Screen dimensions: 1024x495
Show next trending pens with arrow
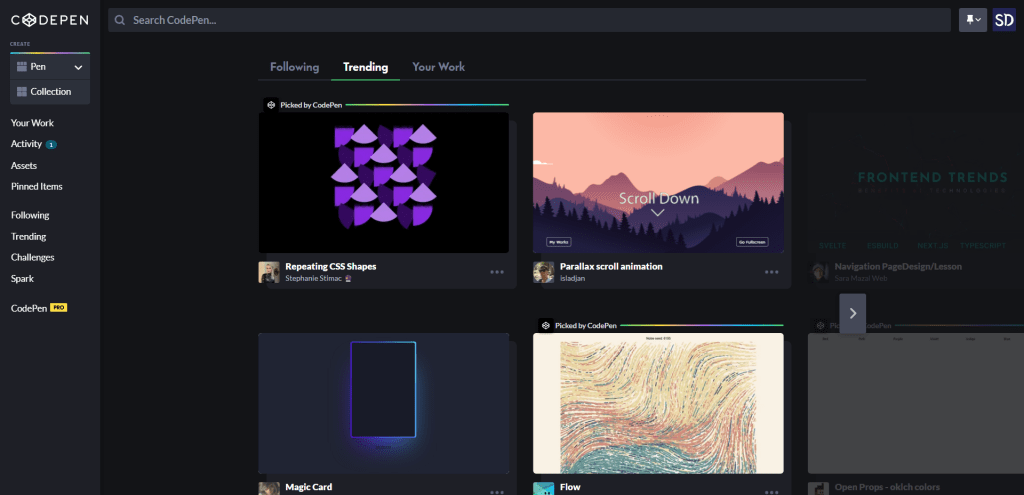852,313
